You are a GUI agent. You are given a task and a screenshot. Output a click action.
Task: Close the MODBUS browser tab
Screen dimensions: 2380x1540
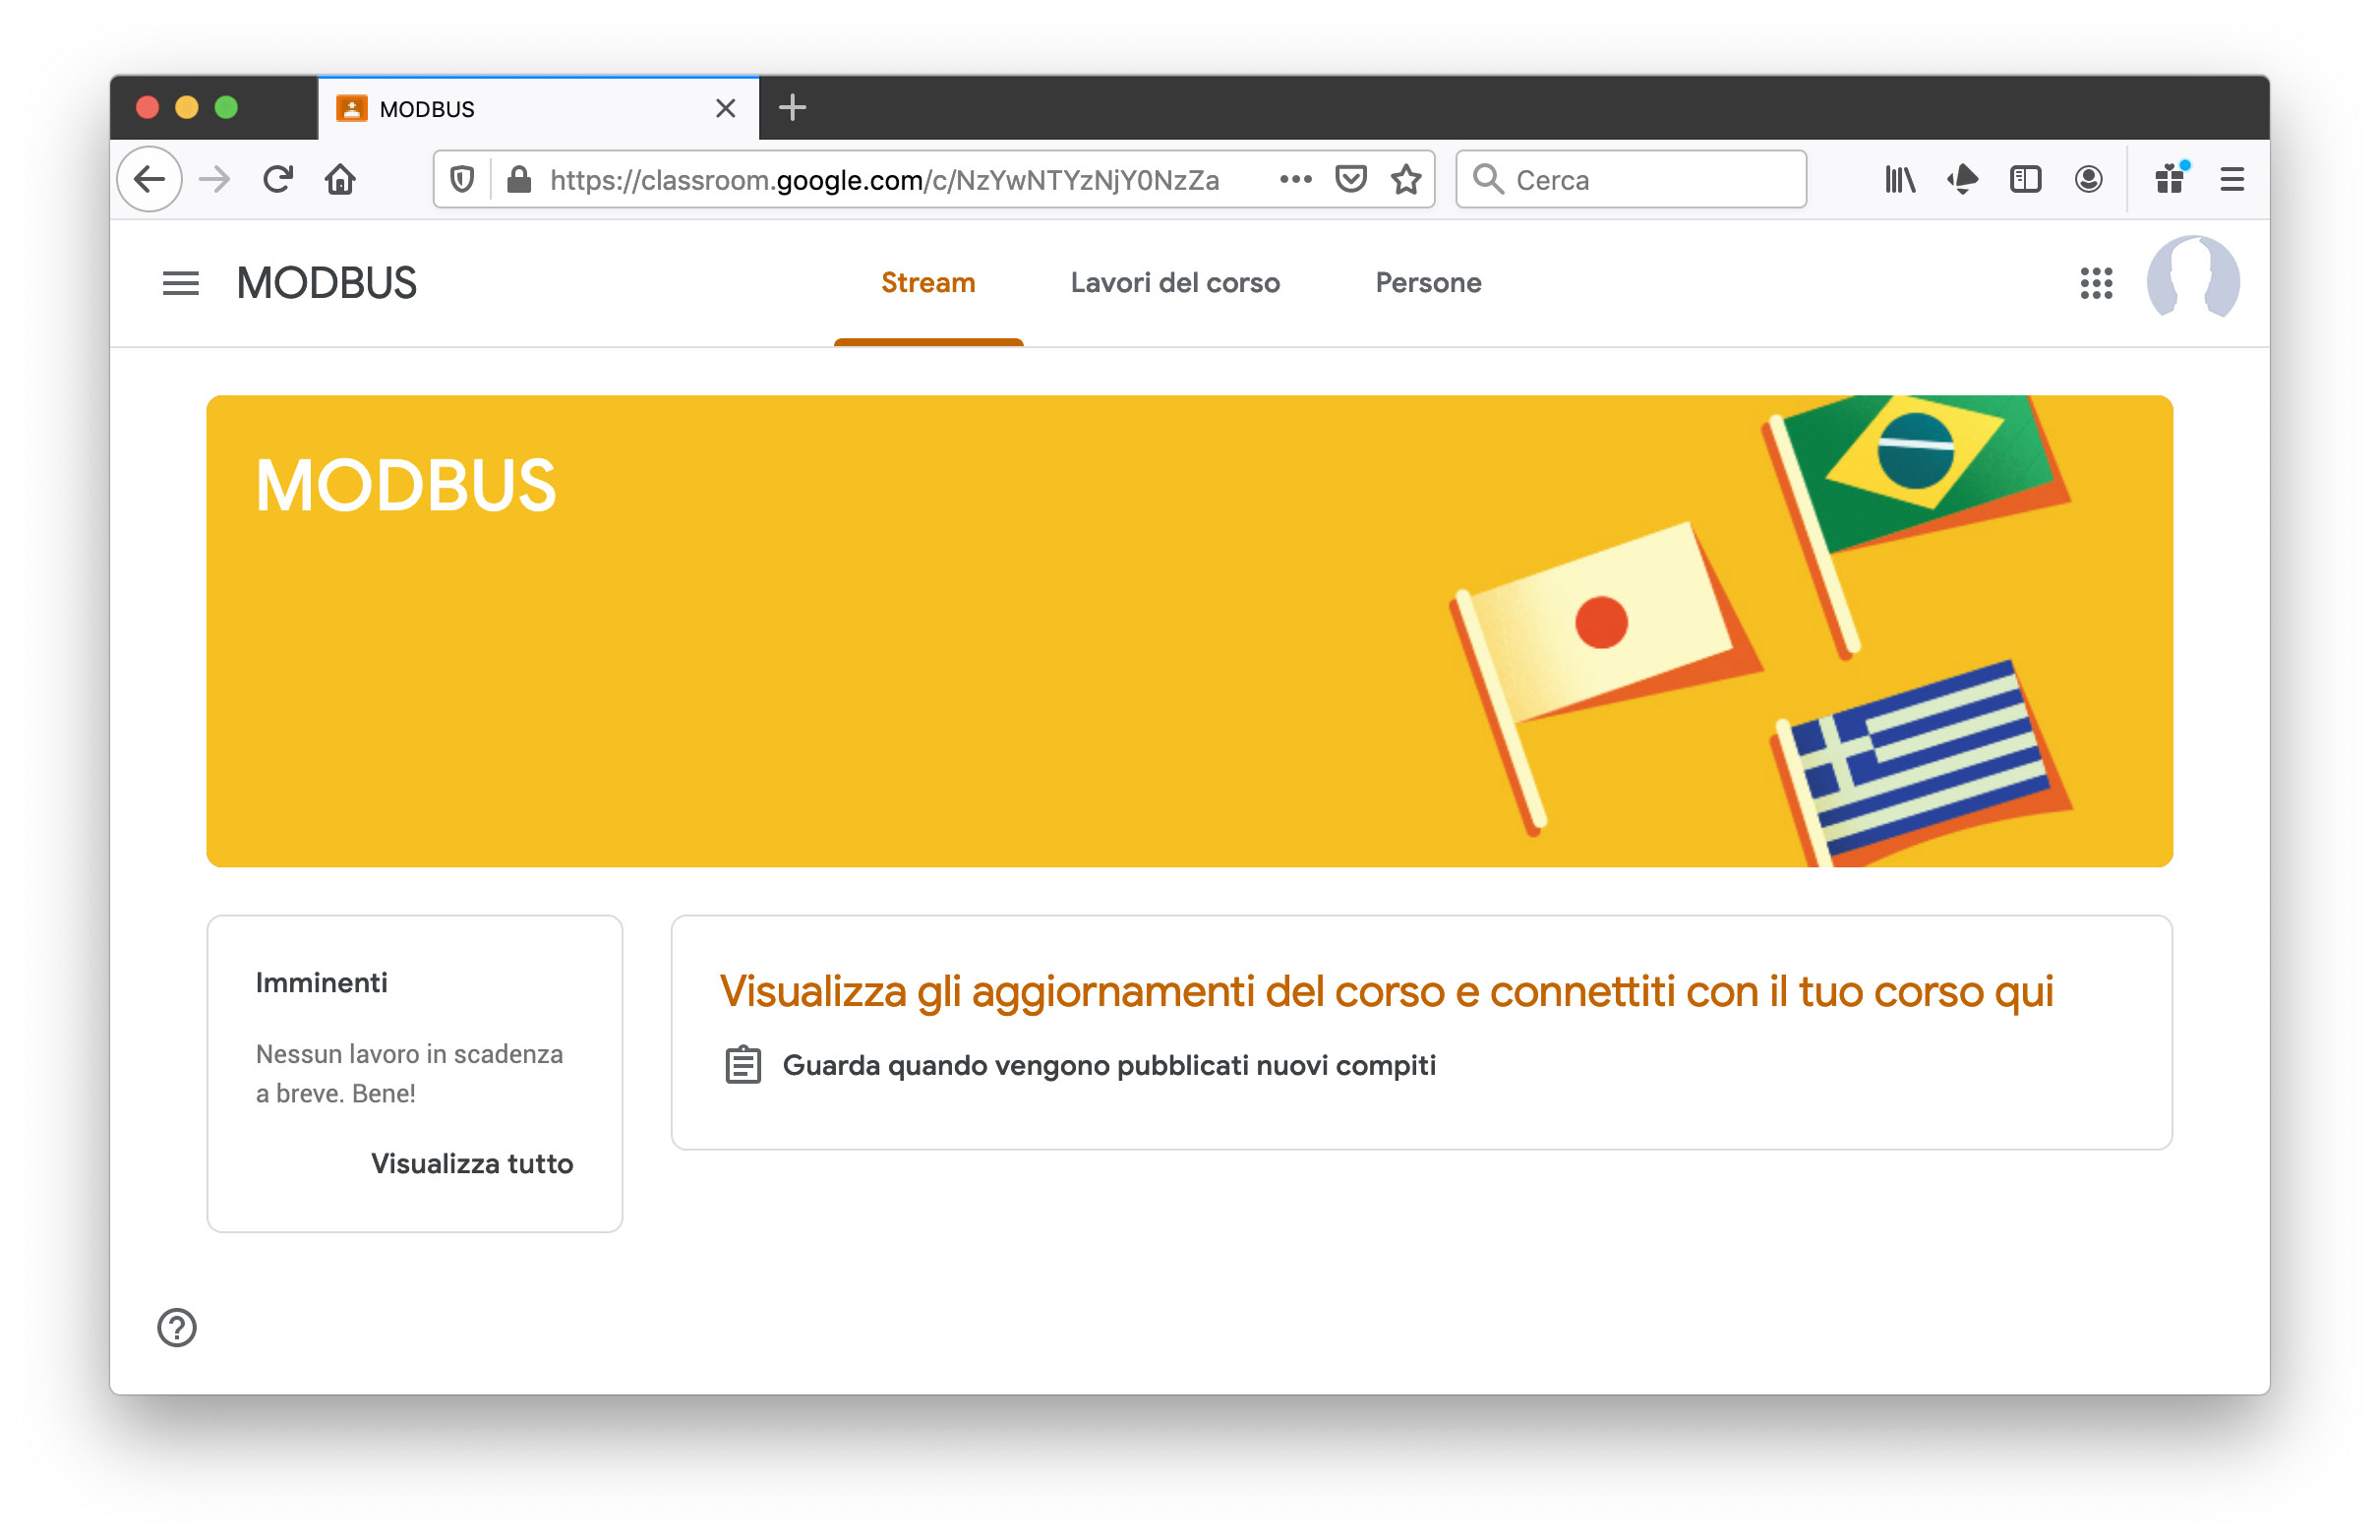point(726,108)
